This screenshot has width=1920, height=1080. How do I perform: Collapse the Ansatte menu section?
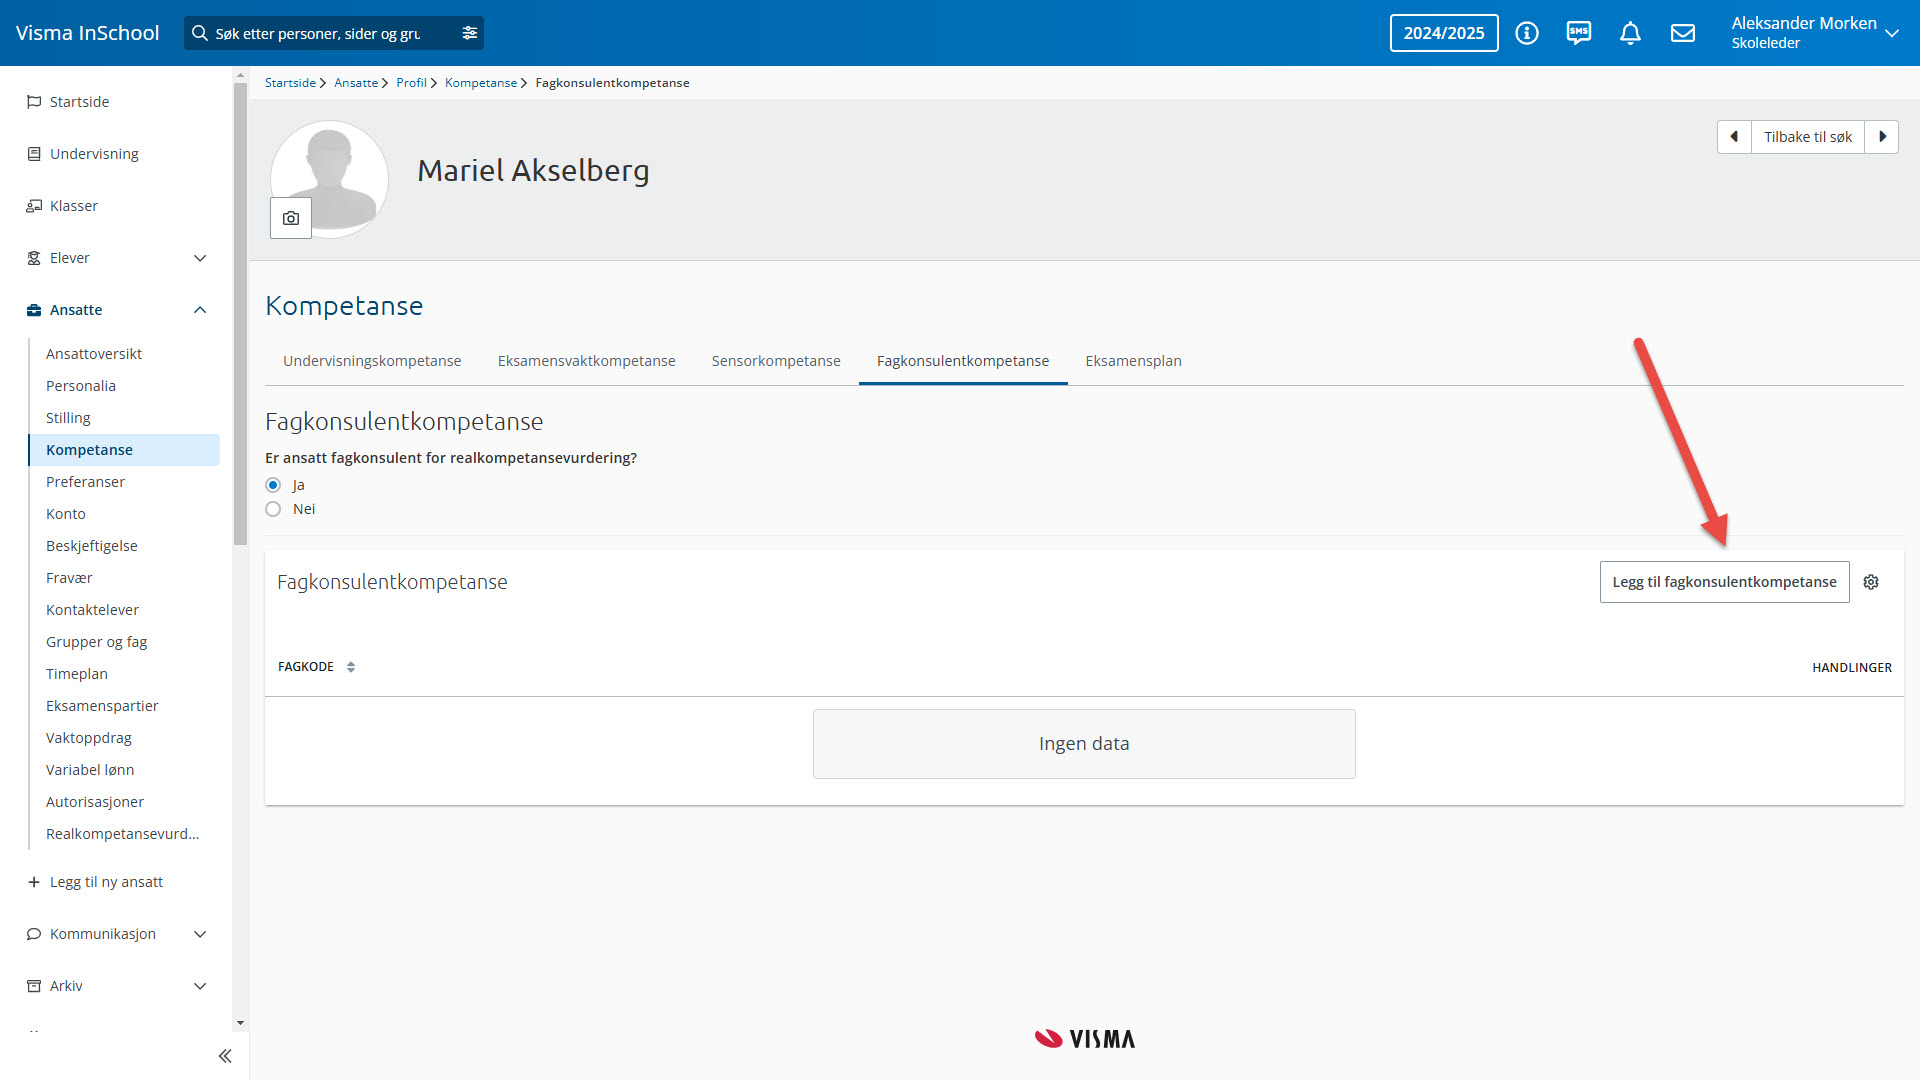pyautogui.click(x=200, y=310)
